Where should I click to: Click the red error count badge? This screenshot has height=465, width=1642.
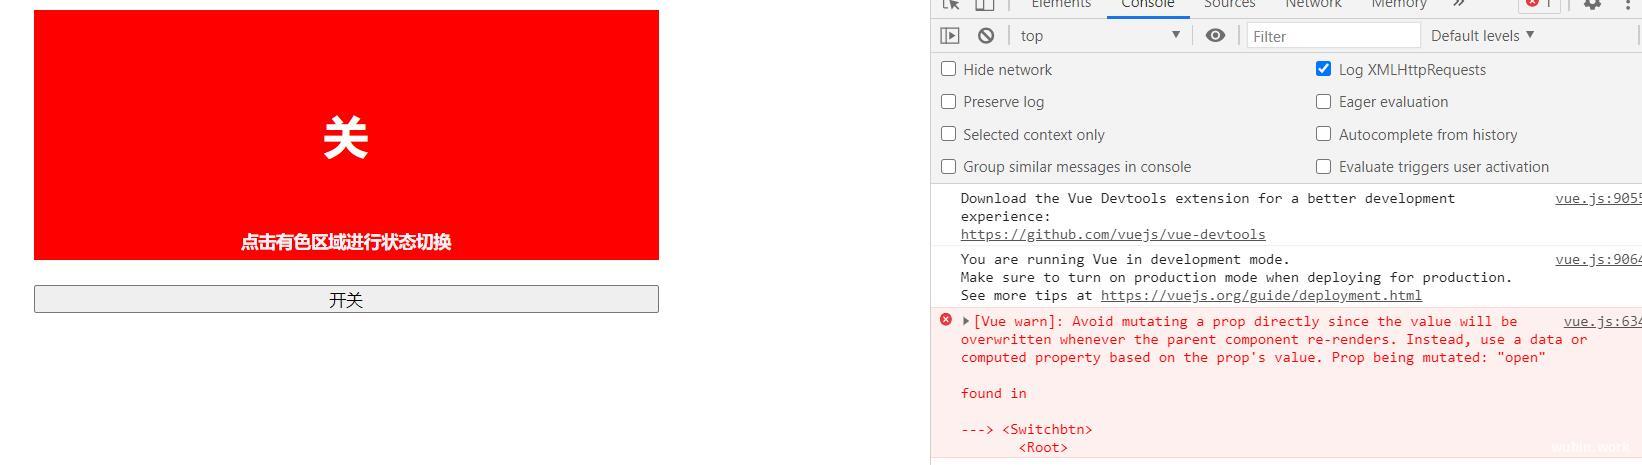pyautogui.click(x=1539, y=4)
